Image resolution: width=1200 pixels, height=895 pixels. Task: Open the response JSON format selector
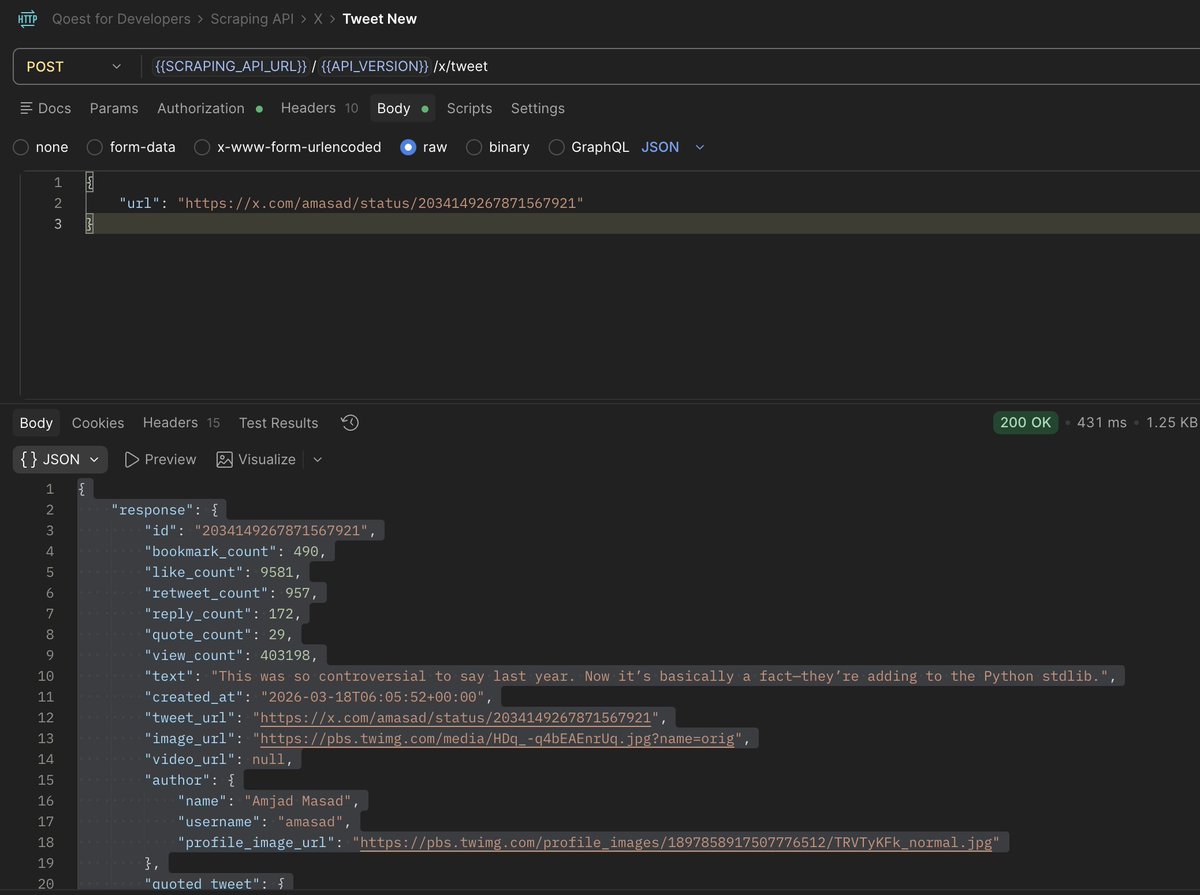(x=60, y=459)
